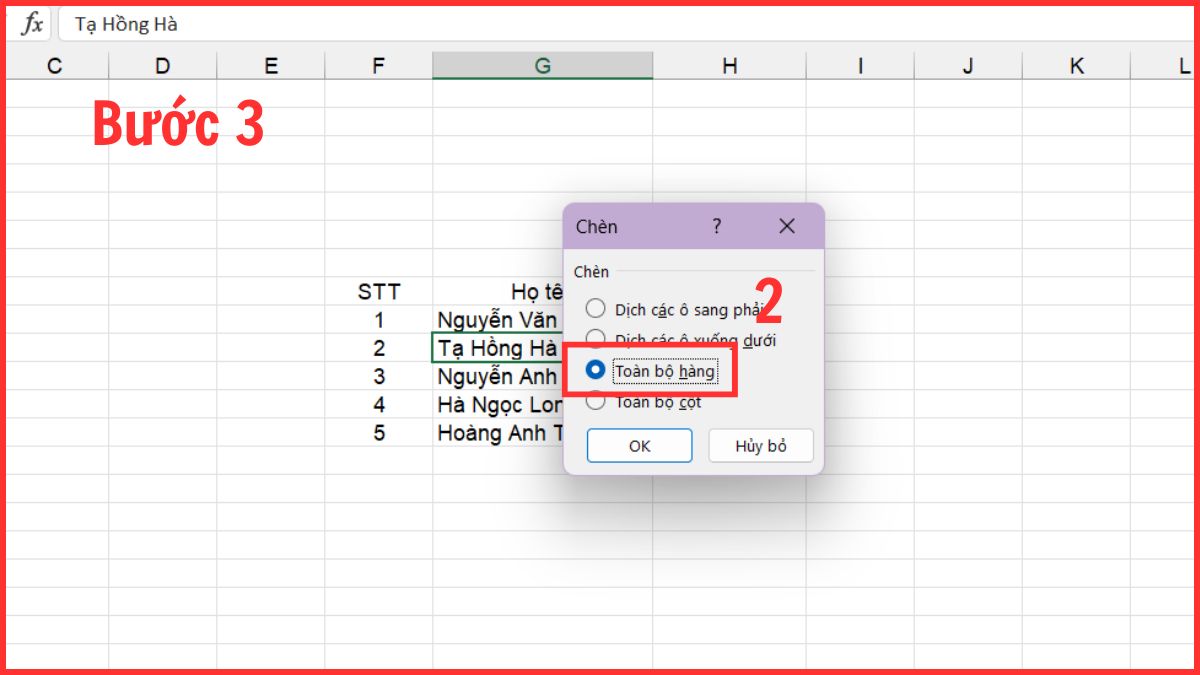The image size is (1200, 675).
Task: Select column F header
Action: (x=377, y=65)
